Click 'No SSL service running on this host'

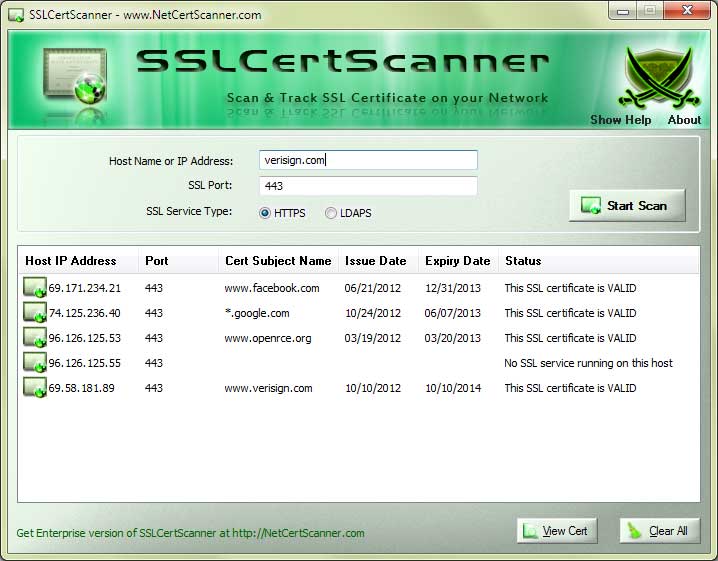pos(588,363)
